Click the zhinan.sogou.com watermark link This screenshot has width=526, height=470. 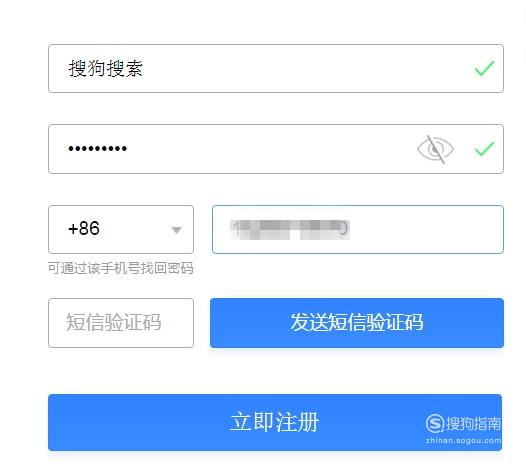(x=463, y=440)
